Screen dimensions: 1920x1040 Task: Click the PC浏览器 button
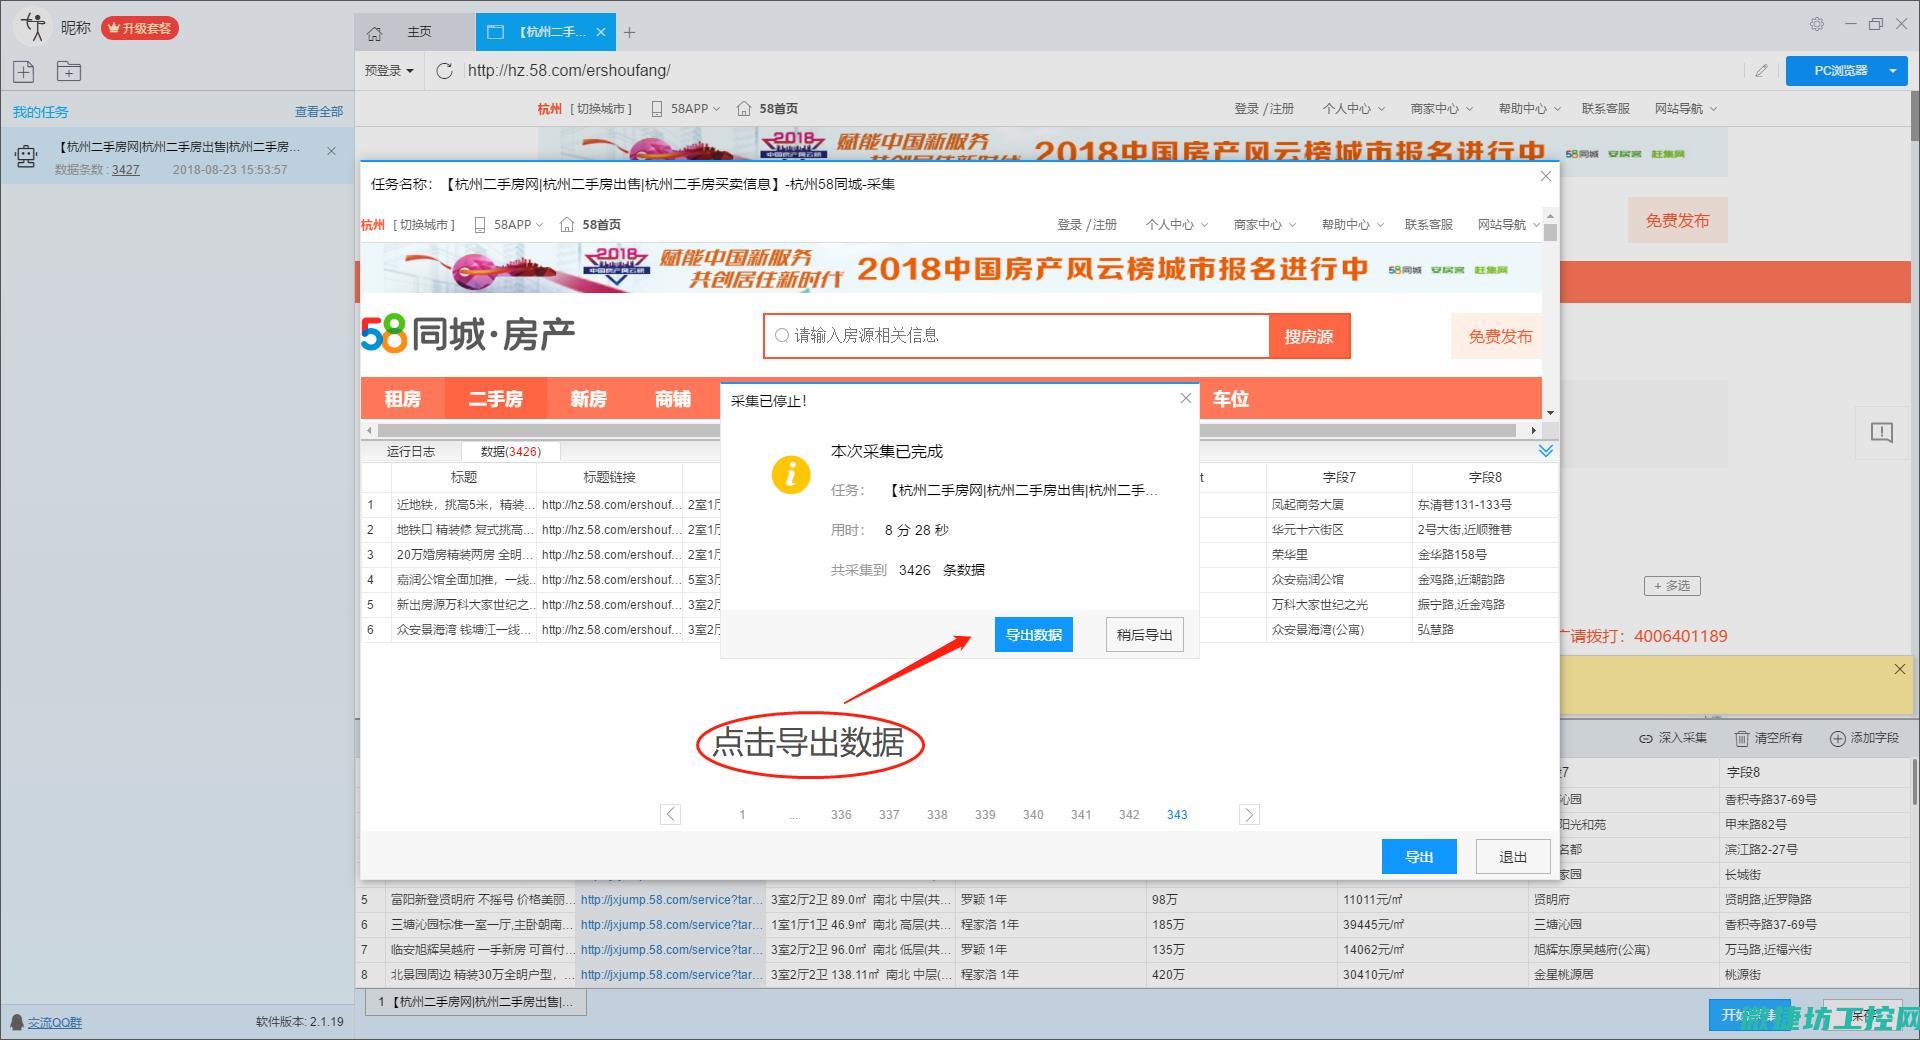(x=1840, y=71)
